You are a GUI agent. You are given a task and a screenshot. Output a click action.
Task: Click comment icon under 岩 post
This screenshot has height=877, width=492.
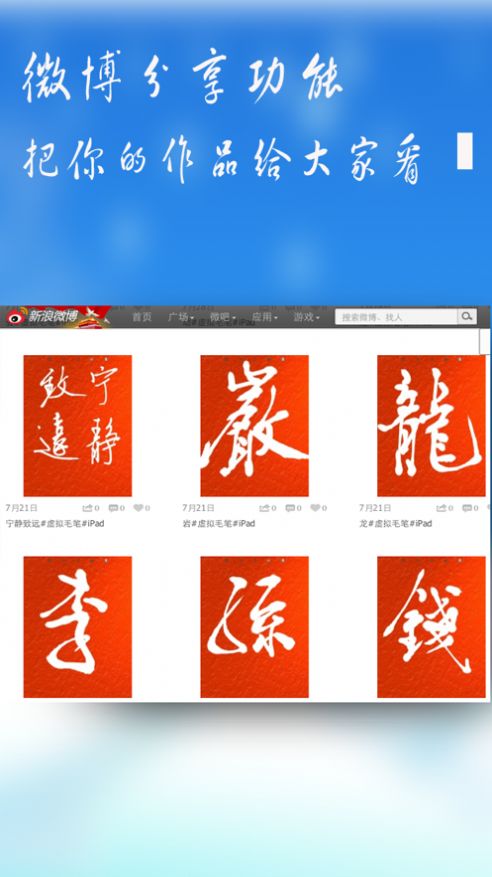pos(290,508)
